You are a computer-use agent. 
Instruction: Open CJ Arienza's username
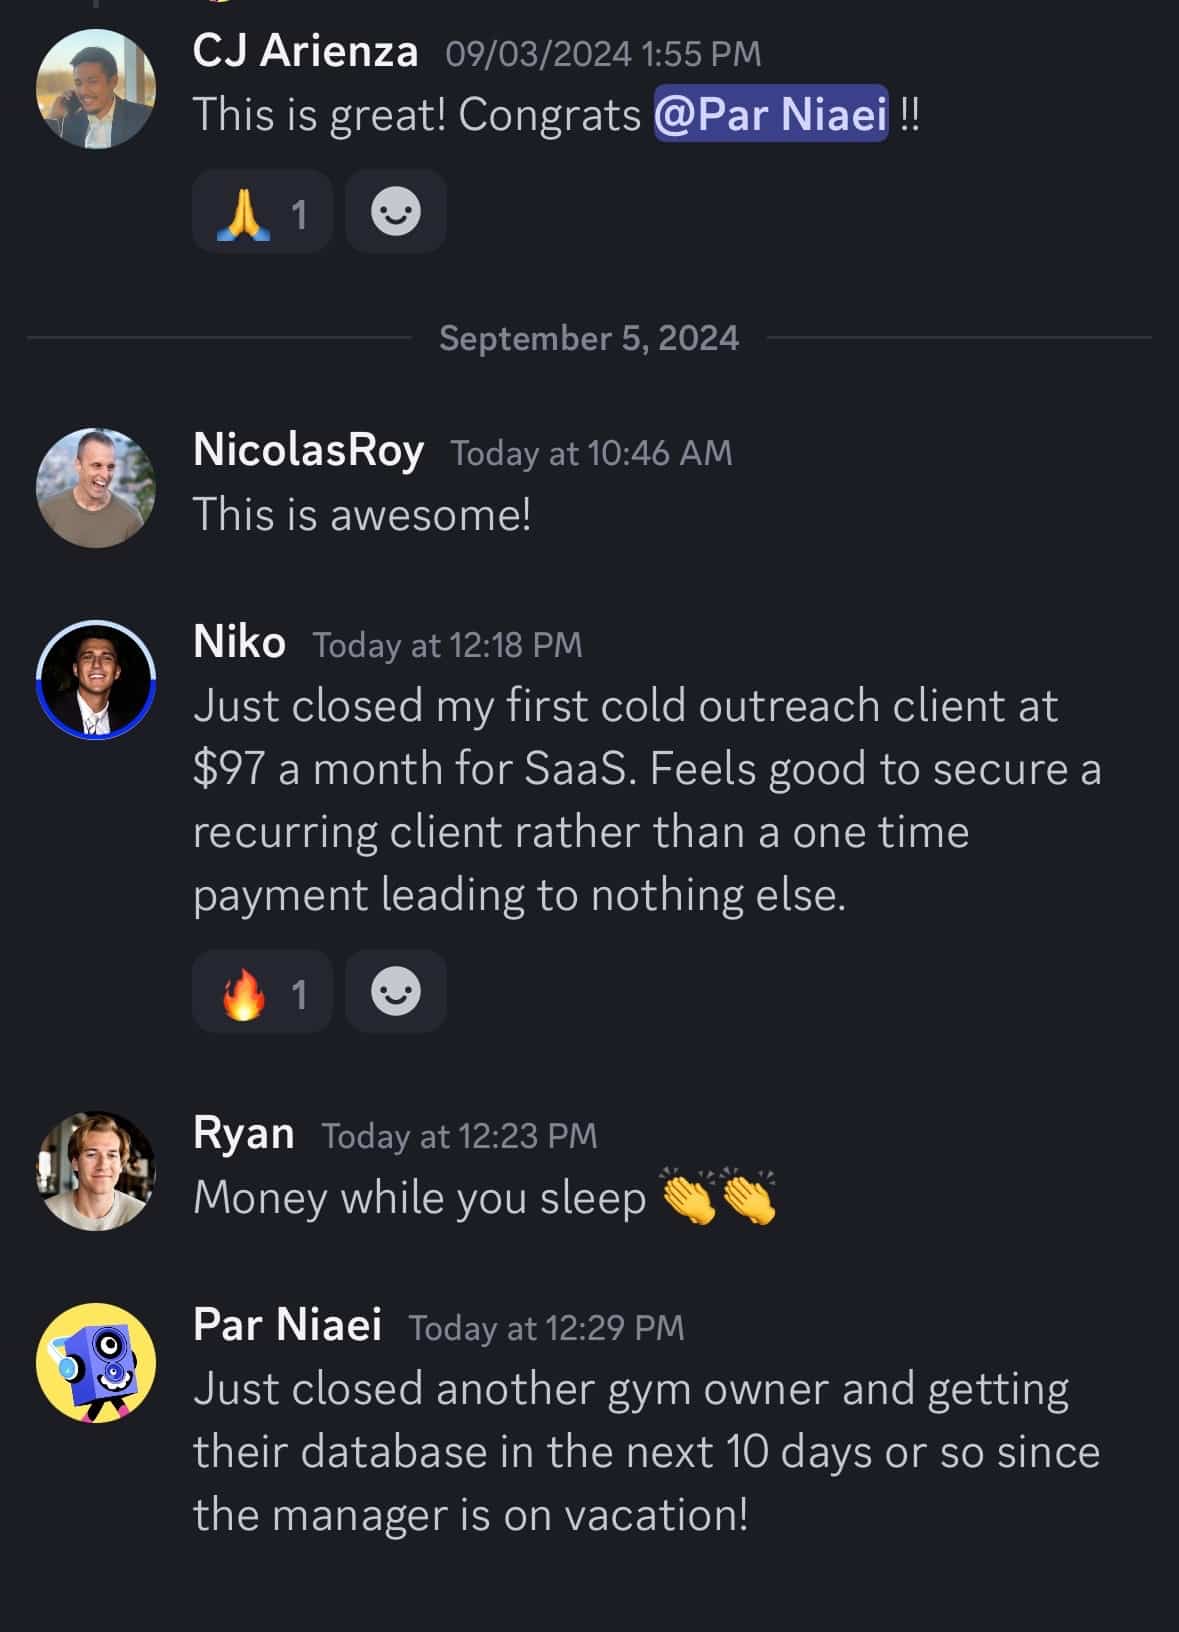point(305,51)
